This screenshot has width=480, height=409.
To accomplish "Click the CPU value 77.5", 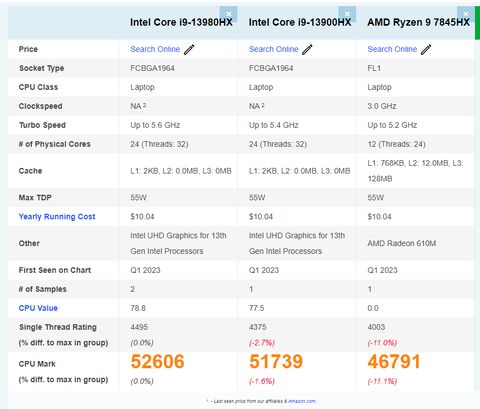I will [x=257, y=308].
